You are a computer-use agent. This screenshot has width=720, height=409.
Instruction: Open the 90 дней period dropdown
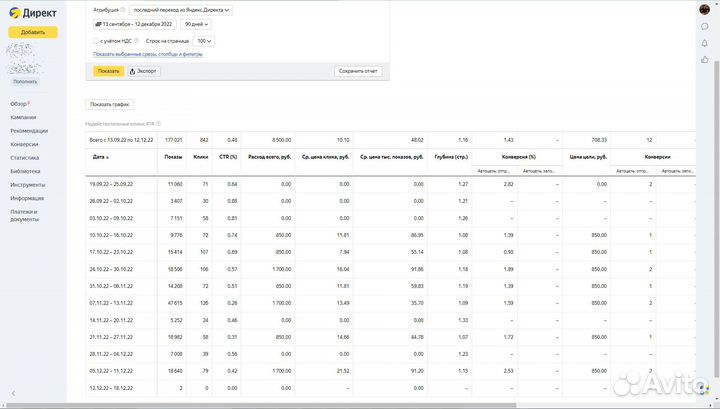pyautogui.click(x=197, y=24)
